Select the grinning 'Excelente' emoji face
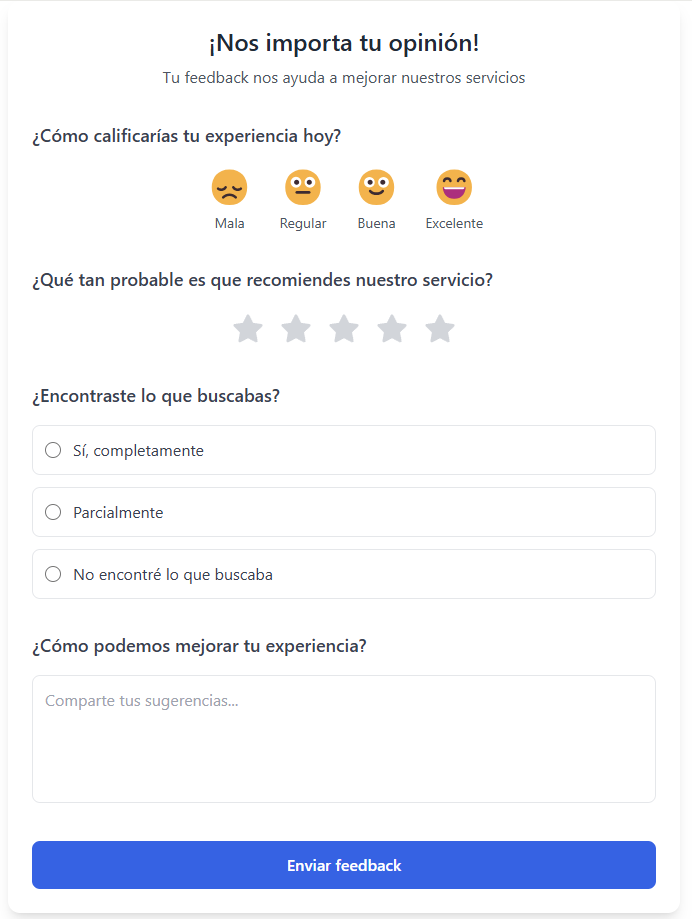 (454, 187)
